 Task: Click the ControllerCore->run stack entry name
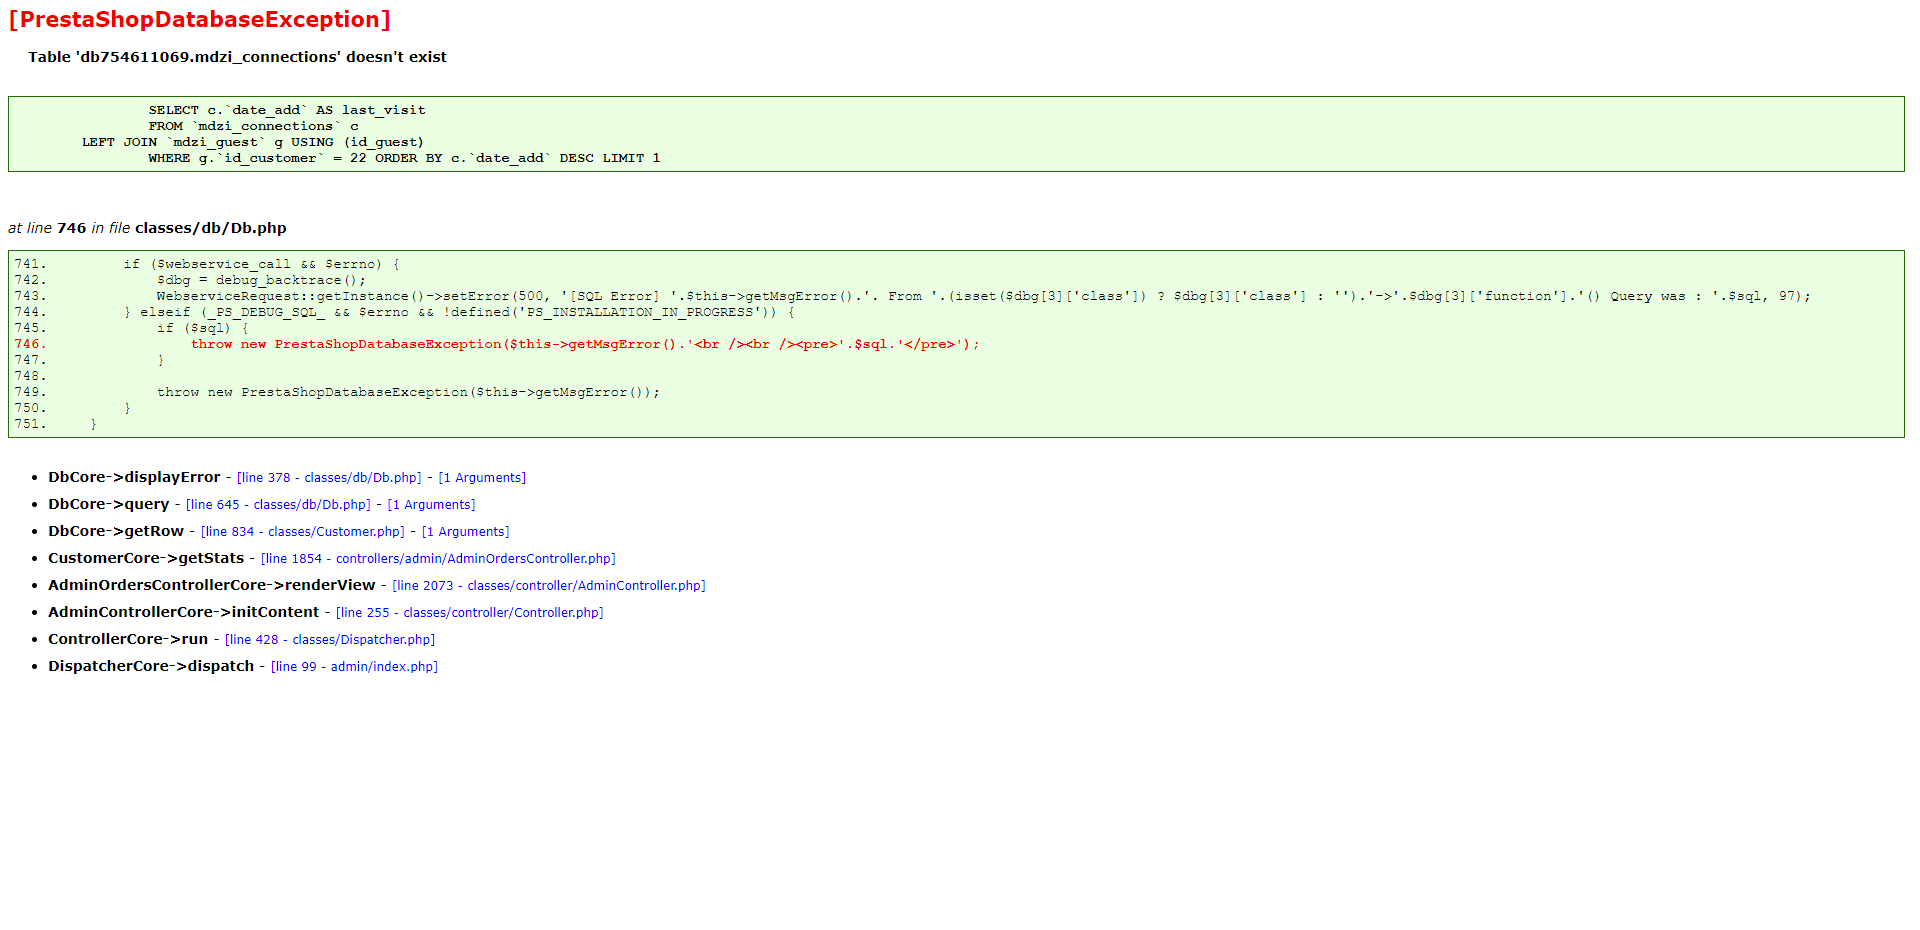pos(128,640)
